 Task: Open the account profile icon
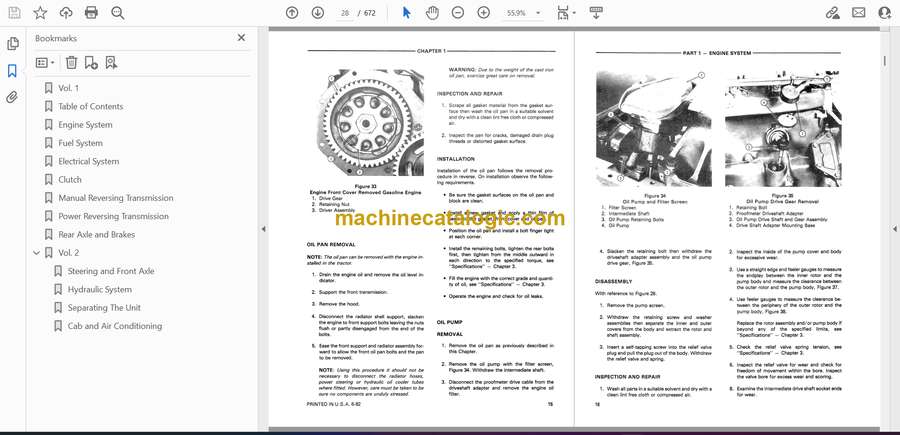pyautogui.click(x=885, y=13)
